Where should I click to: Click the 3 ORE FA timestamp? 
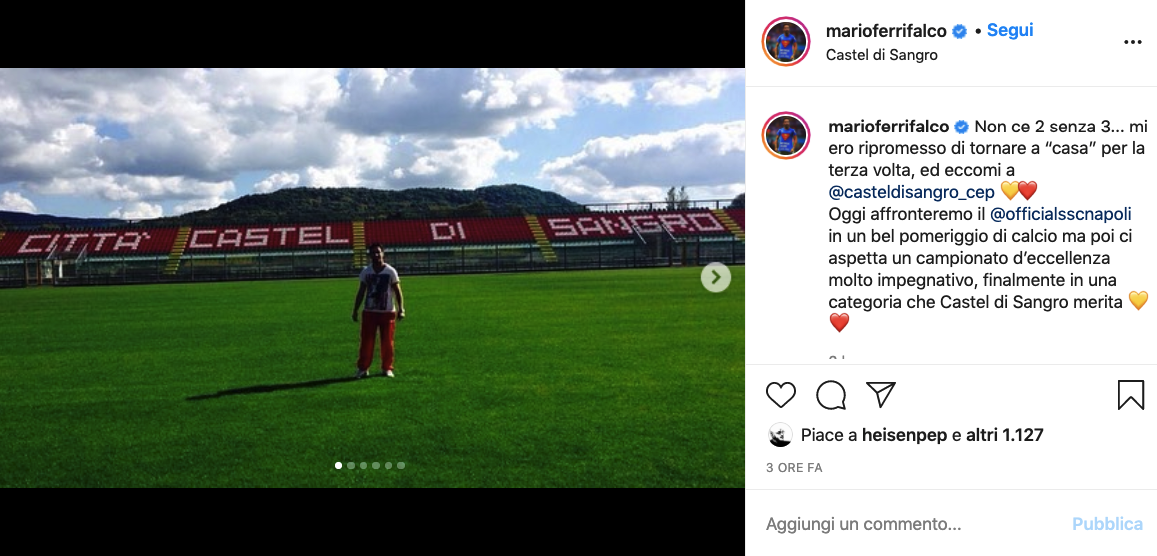tap(794, 468)
